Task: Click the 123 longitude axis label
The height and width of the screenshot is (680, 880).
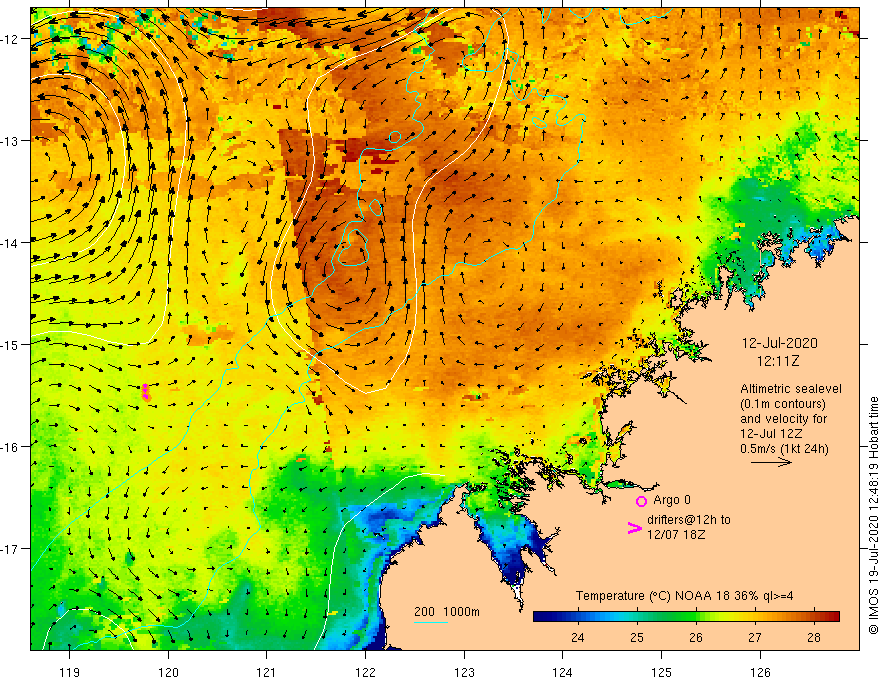Action: point(464,672)
